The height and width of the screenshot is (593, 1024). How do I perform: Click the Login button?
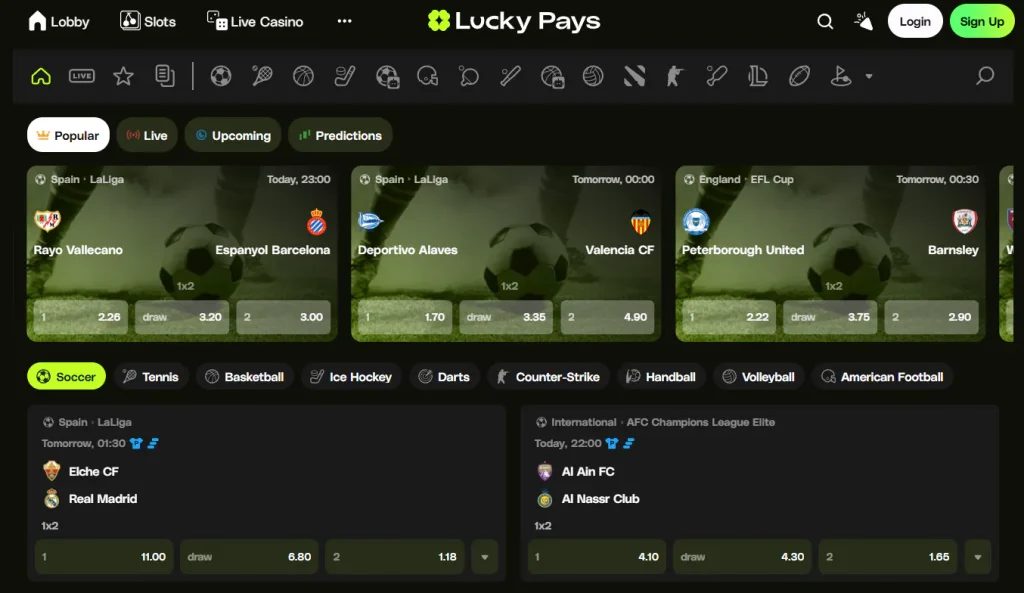(x=914, y=21)
